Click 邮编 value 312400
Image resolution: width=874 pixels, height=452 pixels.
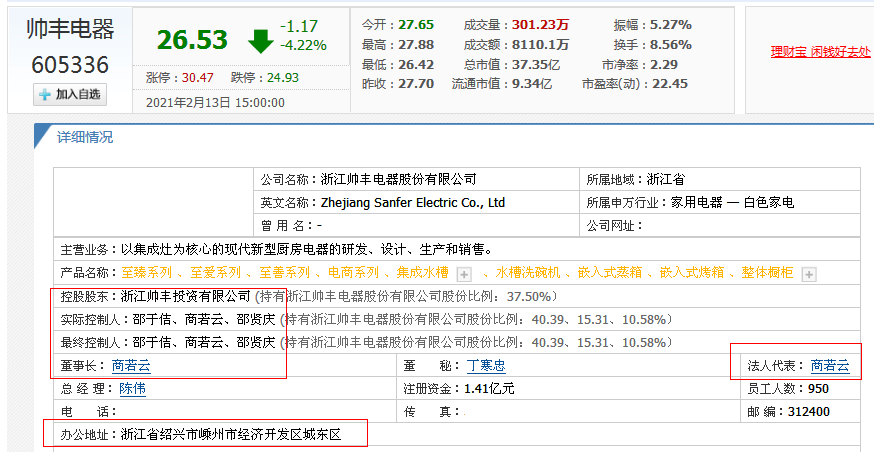[x=809, y=412]
